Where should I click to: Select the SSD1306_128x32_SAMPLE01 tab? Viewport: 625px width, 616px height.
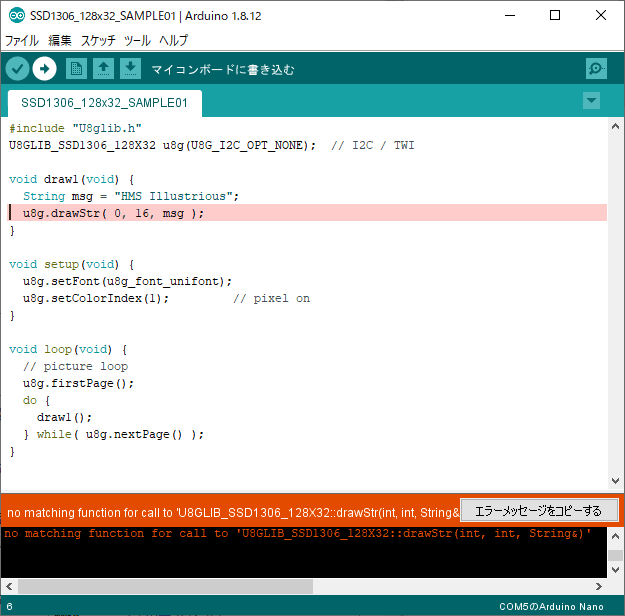pyautogui.click(x=104, y=103)
